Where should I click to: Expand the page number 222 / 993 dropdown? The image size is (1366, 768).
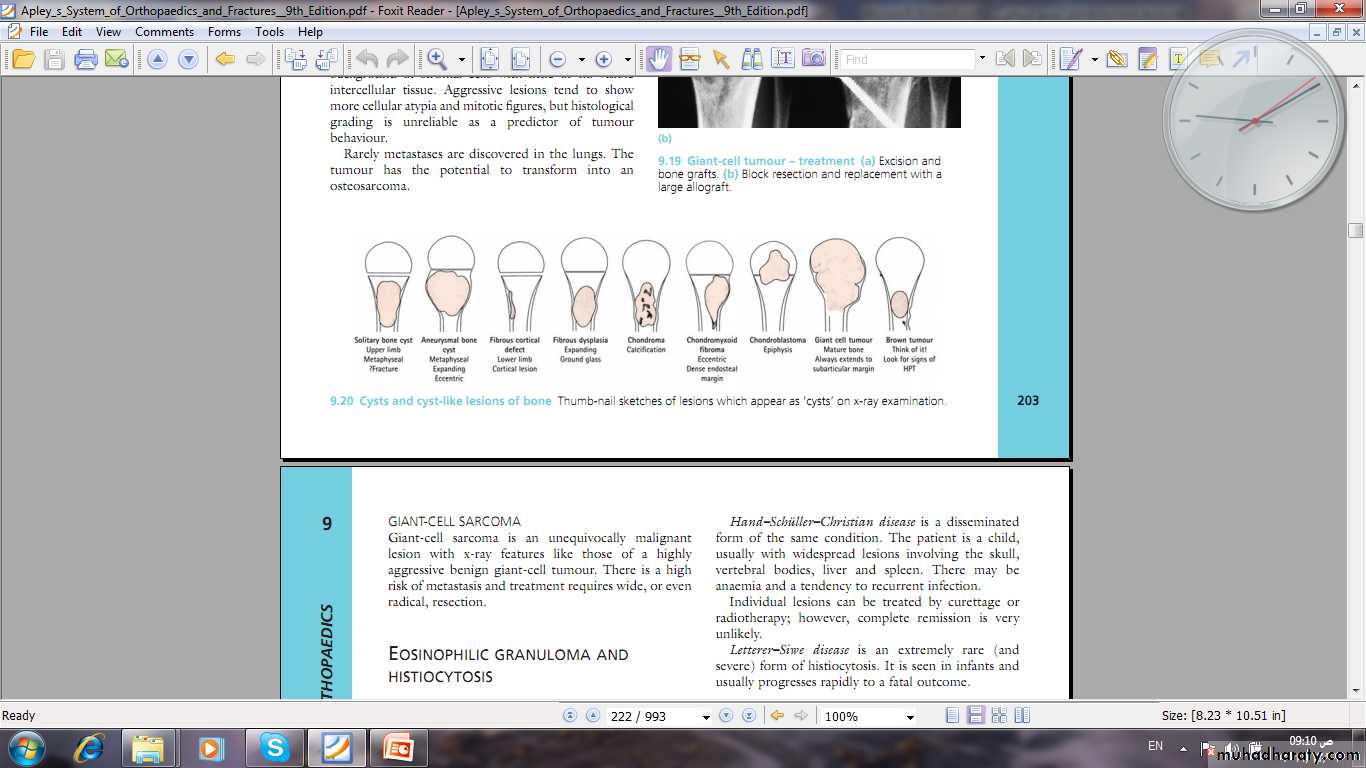point(706,717)
